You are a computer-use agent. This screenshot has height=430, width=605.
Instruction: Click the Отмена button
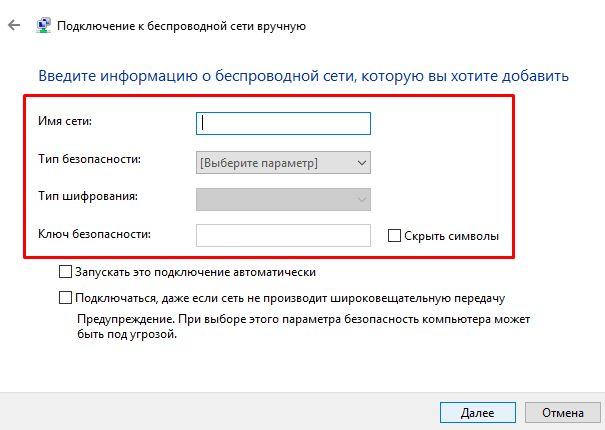tap(563, 413)
